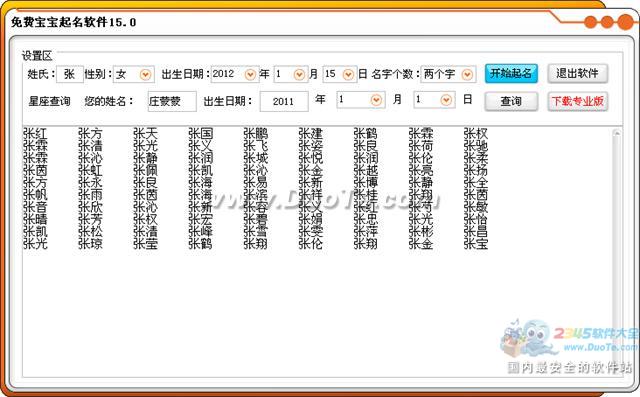Select the name 张建 in the results
Viewport: 640px width, 397px height.
click(x=311, y=133)
